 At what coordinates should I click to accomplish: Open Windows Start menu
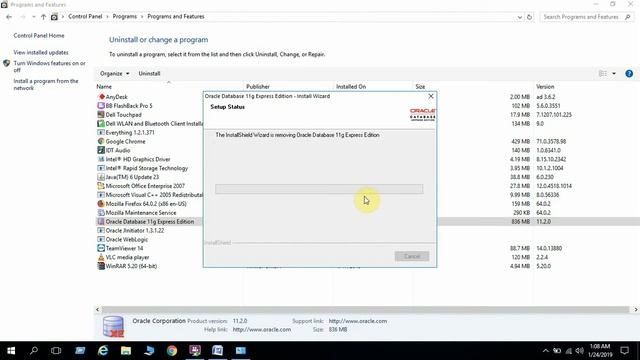tap(11, 351)
